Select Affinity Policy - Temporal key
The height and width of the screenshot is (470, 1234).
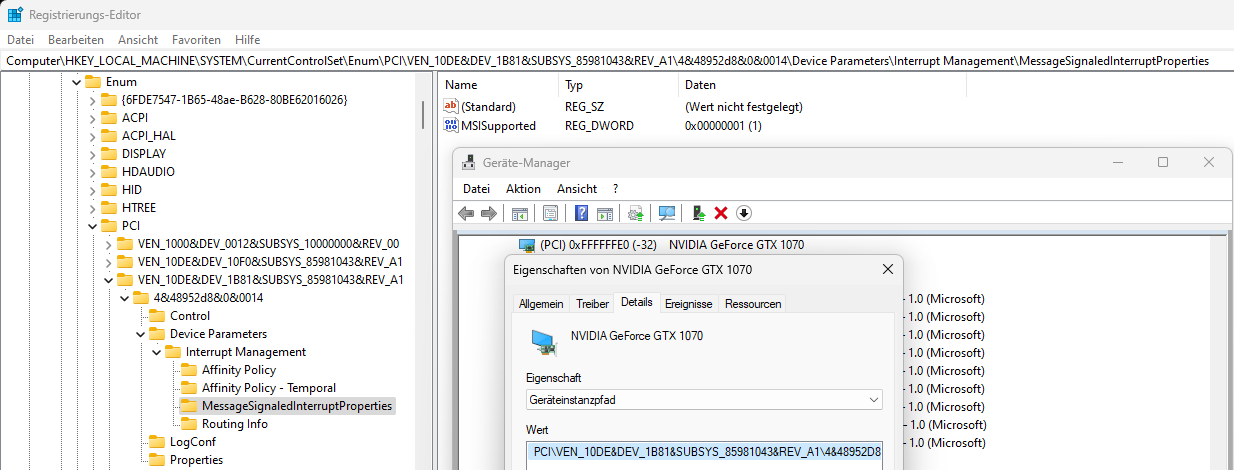pyautogui.click(x=268, y=387)
